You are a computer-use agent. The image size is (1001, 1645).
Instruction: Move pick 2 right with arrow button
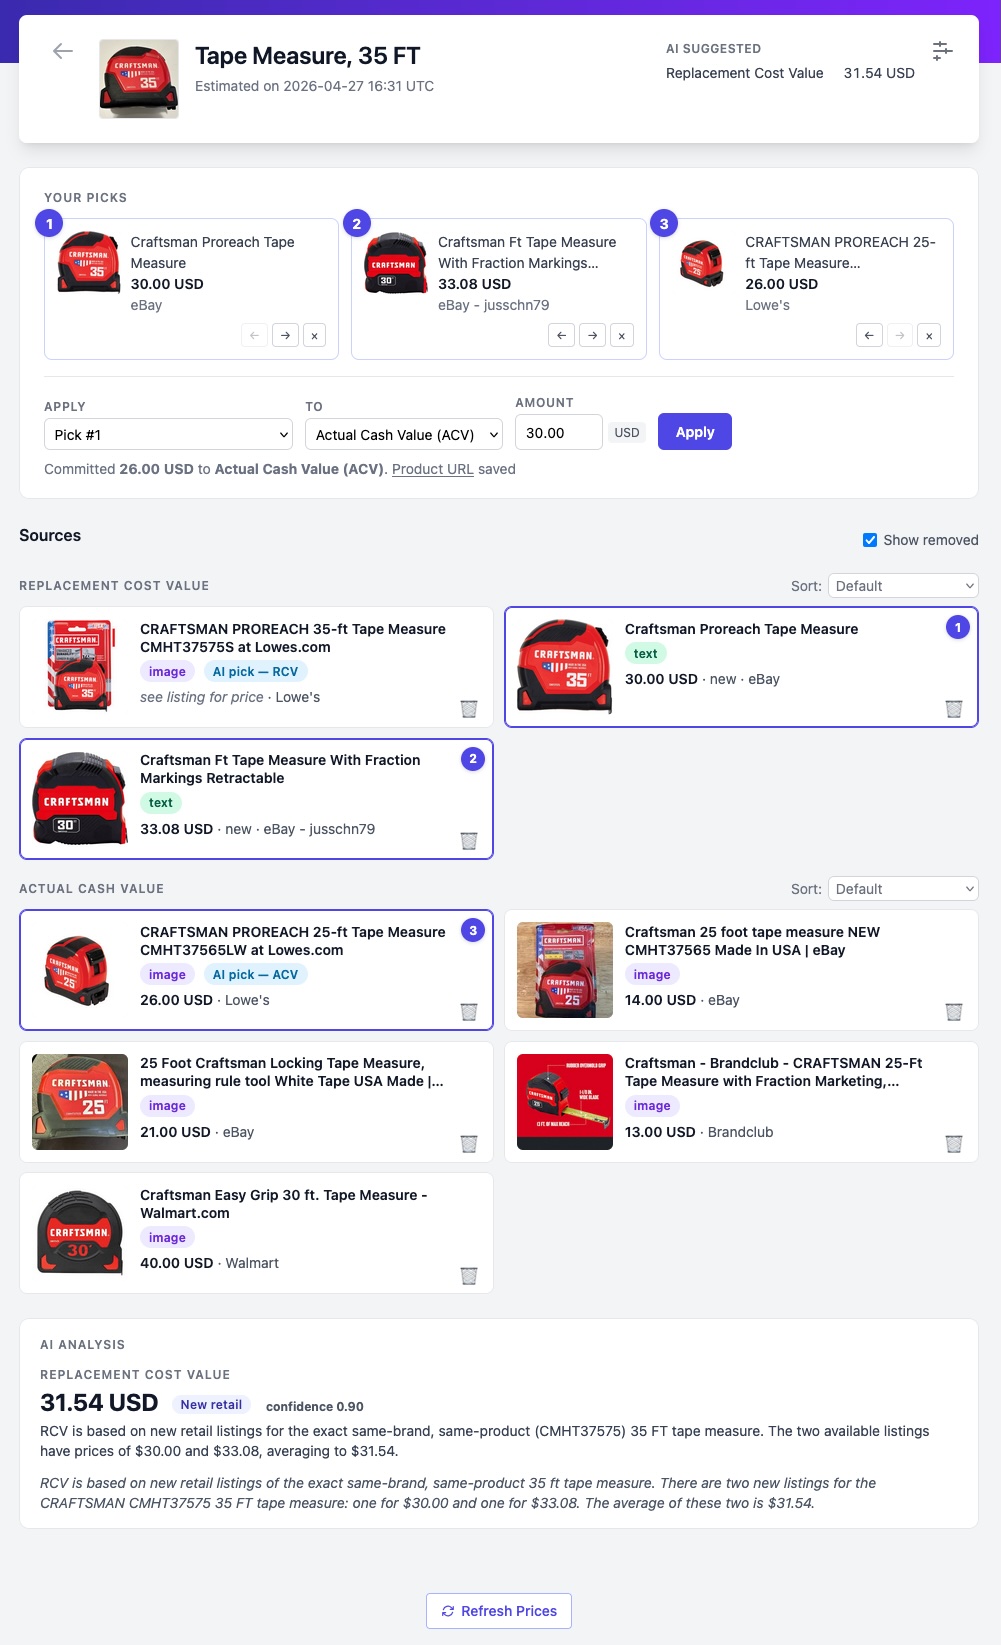593,336
